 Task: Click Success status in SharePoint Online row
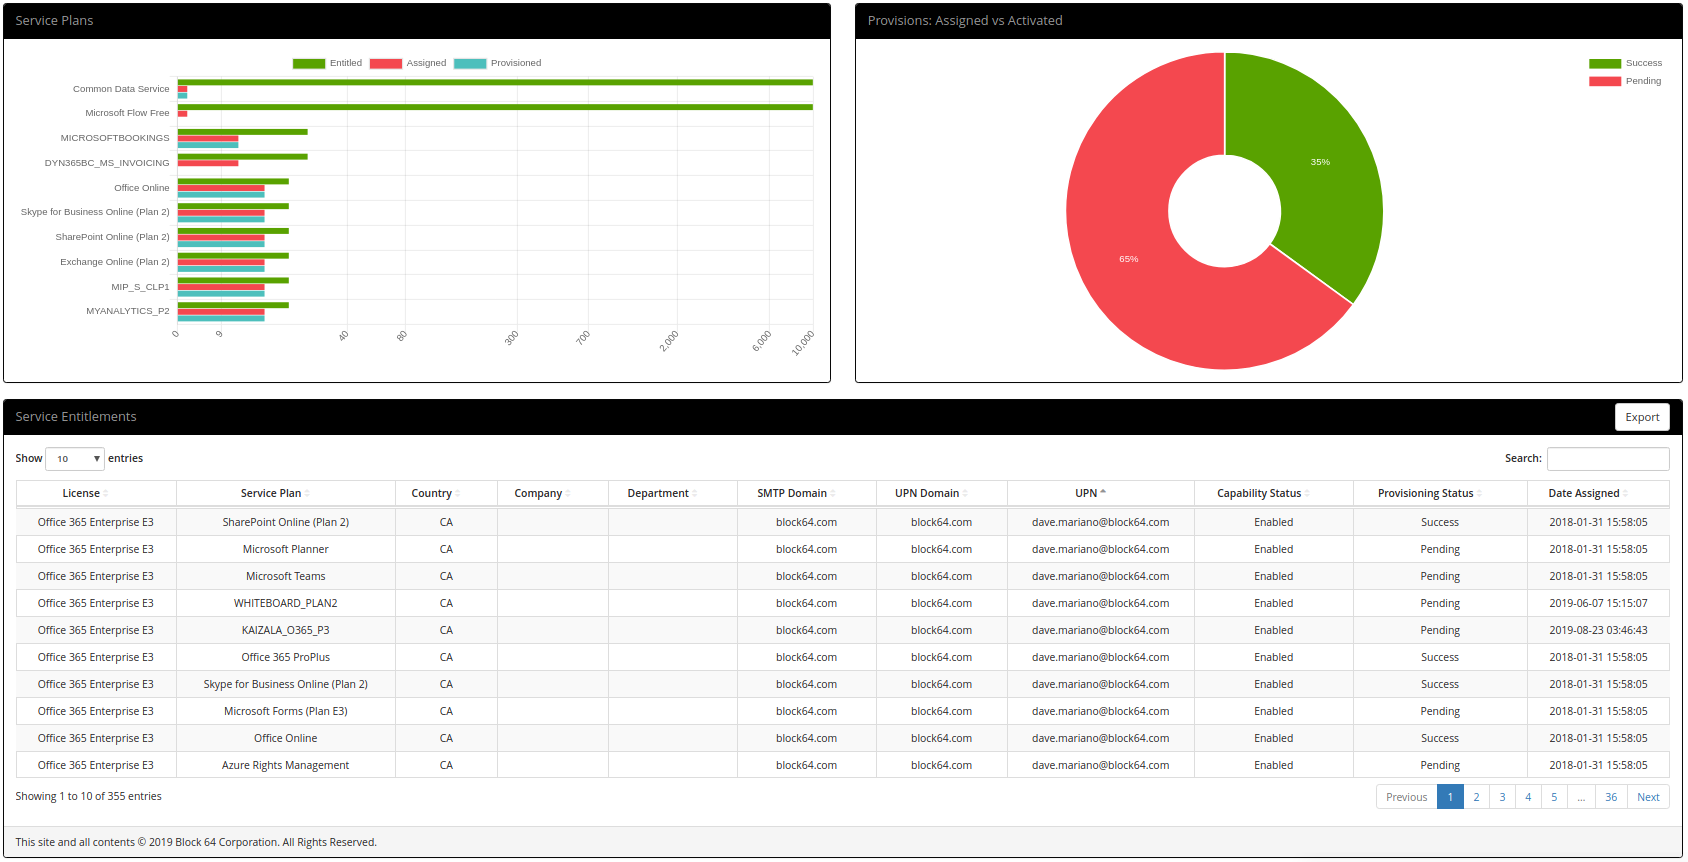click(1440, 522)
